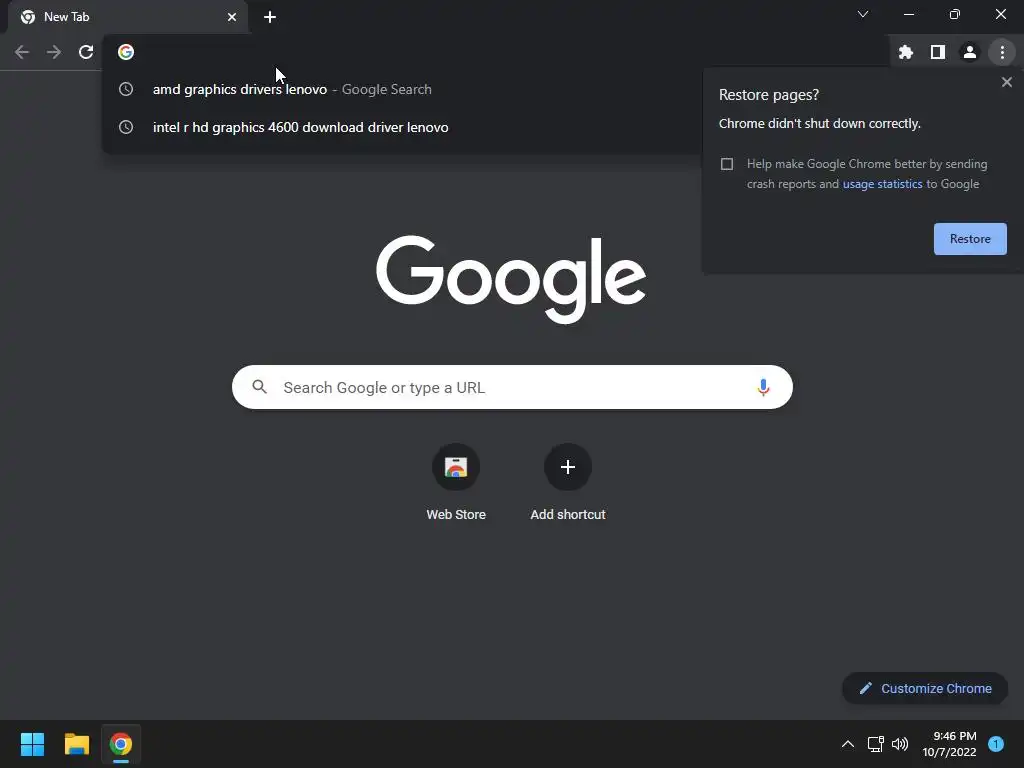Open tab search chevron in title bar
The height and width of the screenshot is (768, 1024).
(863, 14)
